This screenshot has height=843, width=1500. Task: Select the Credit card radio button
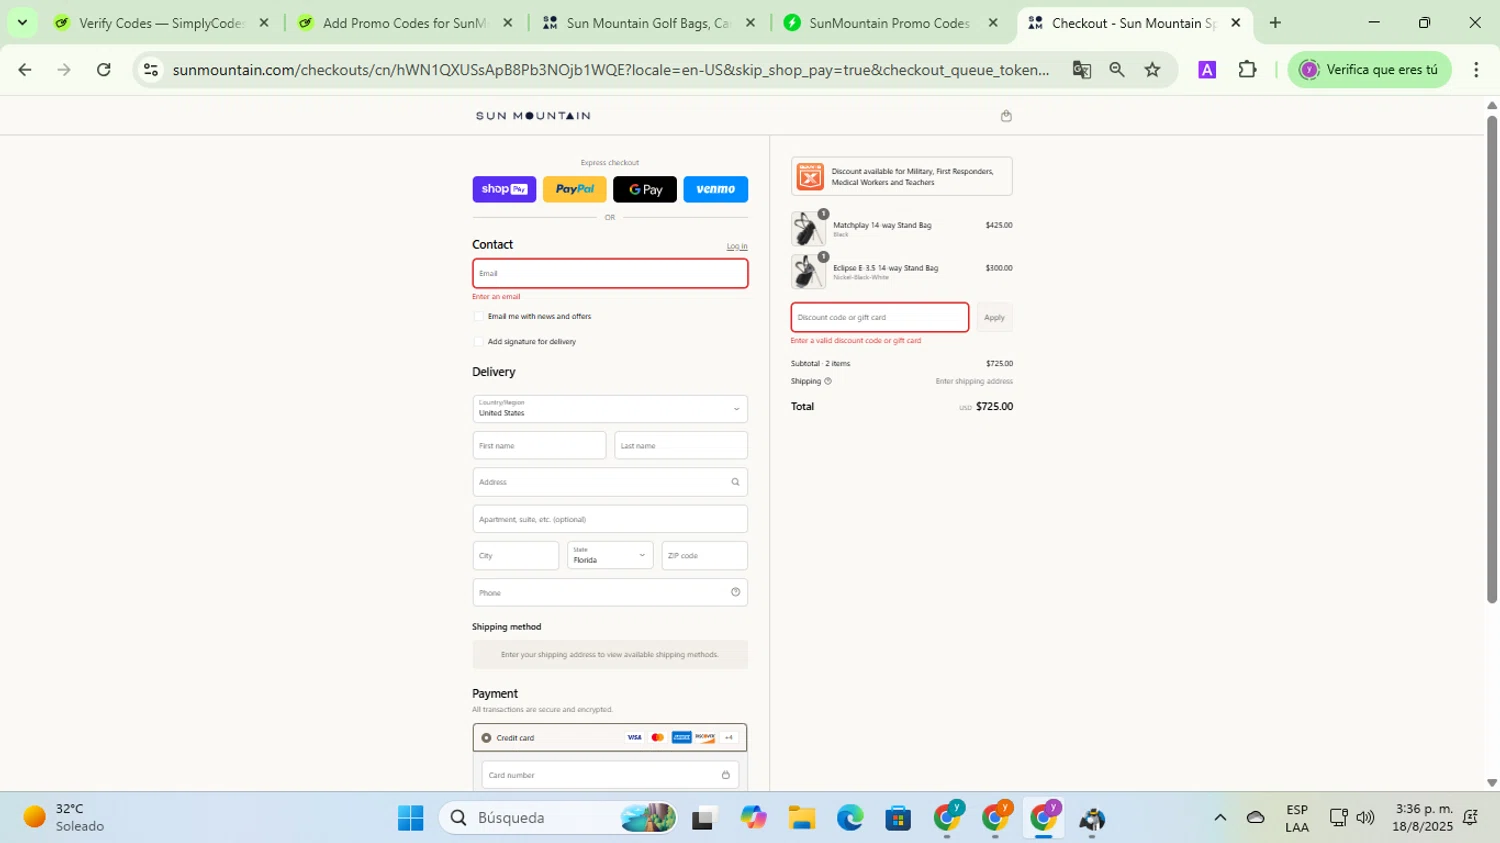tap(486, 738)
